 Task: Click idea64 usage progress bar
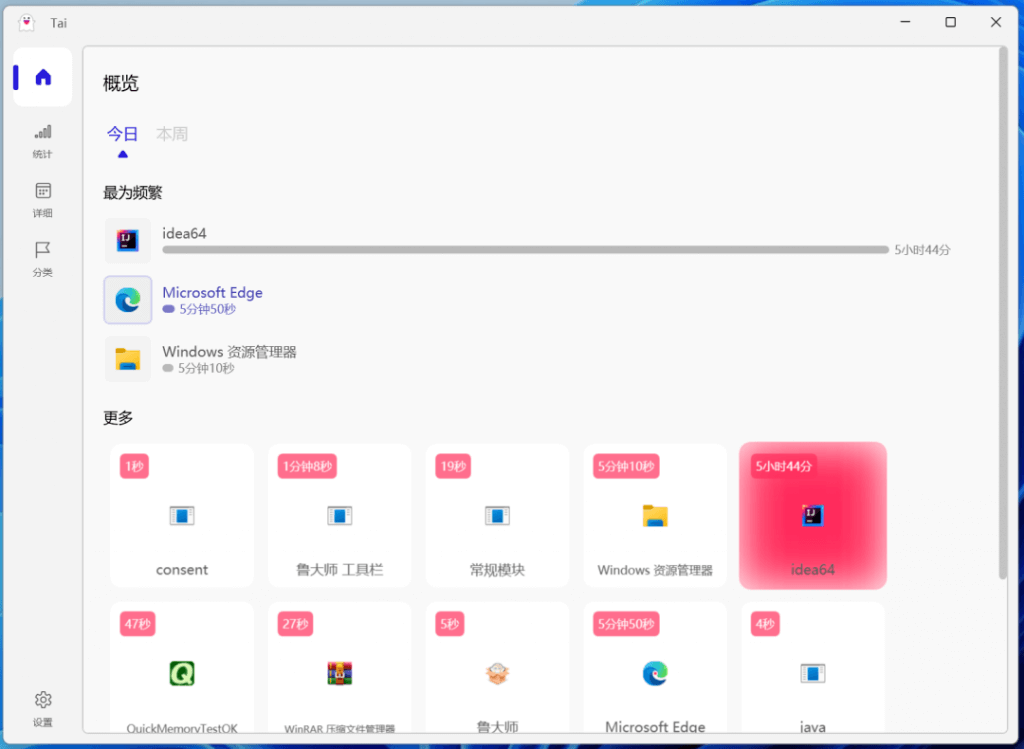(x=526, y=249)
